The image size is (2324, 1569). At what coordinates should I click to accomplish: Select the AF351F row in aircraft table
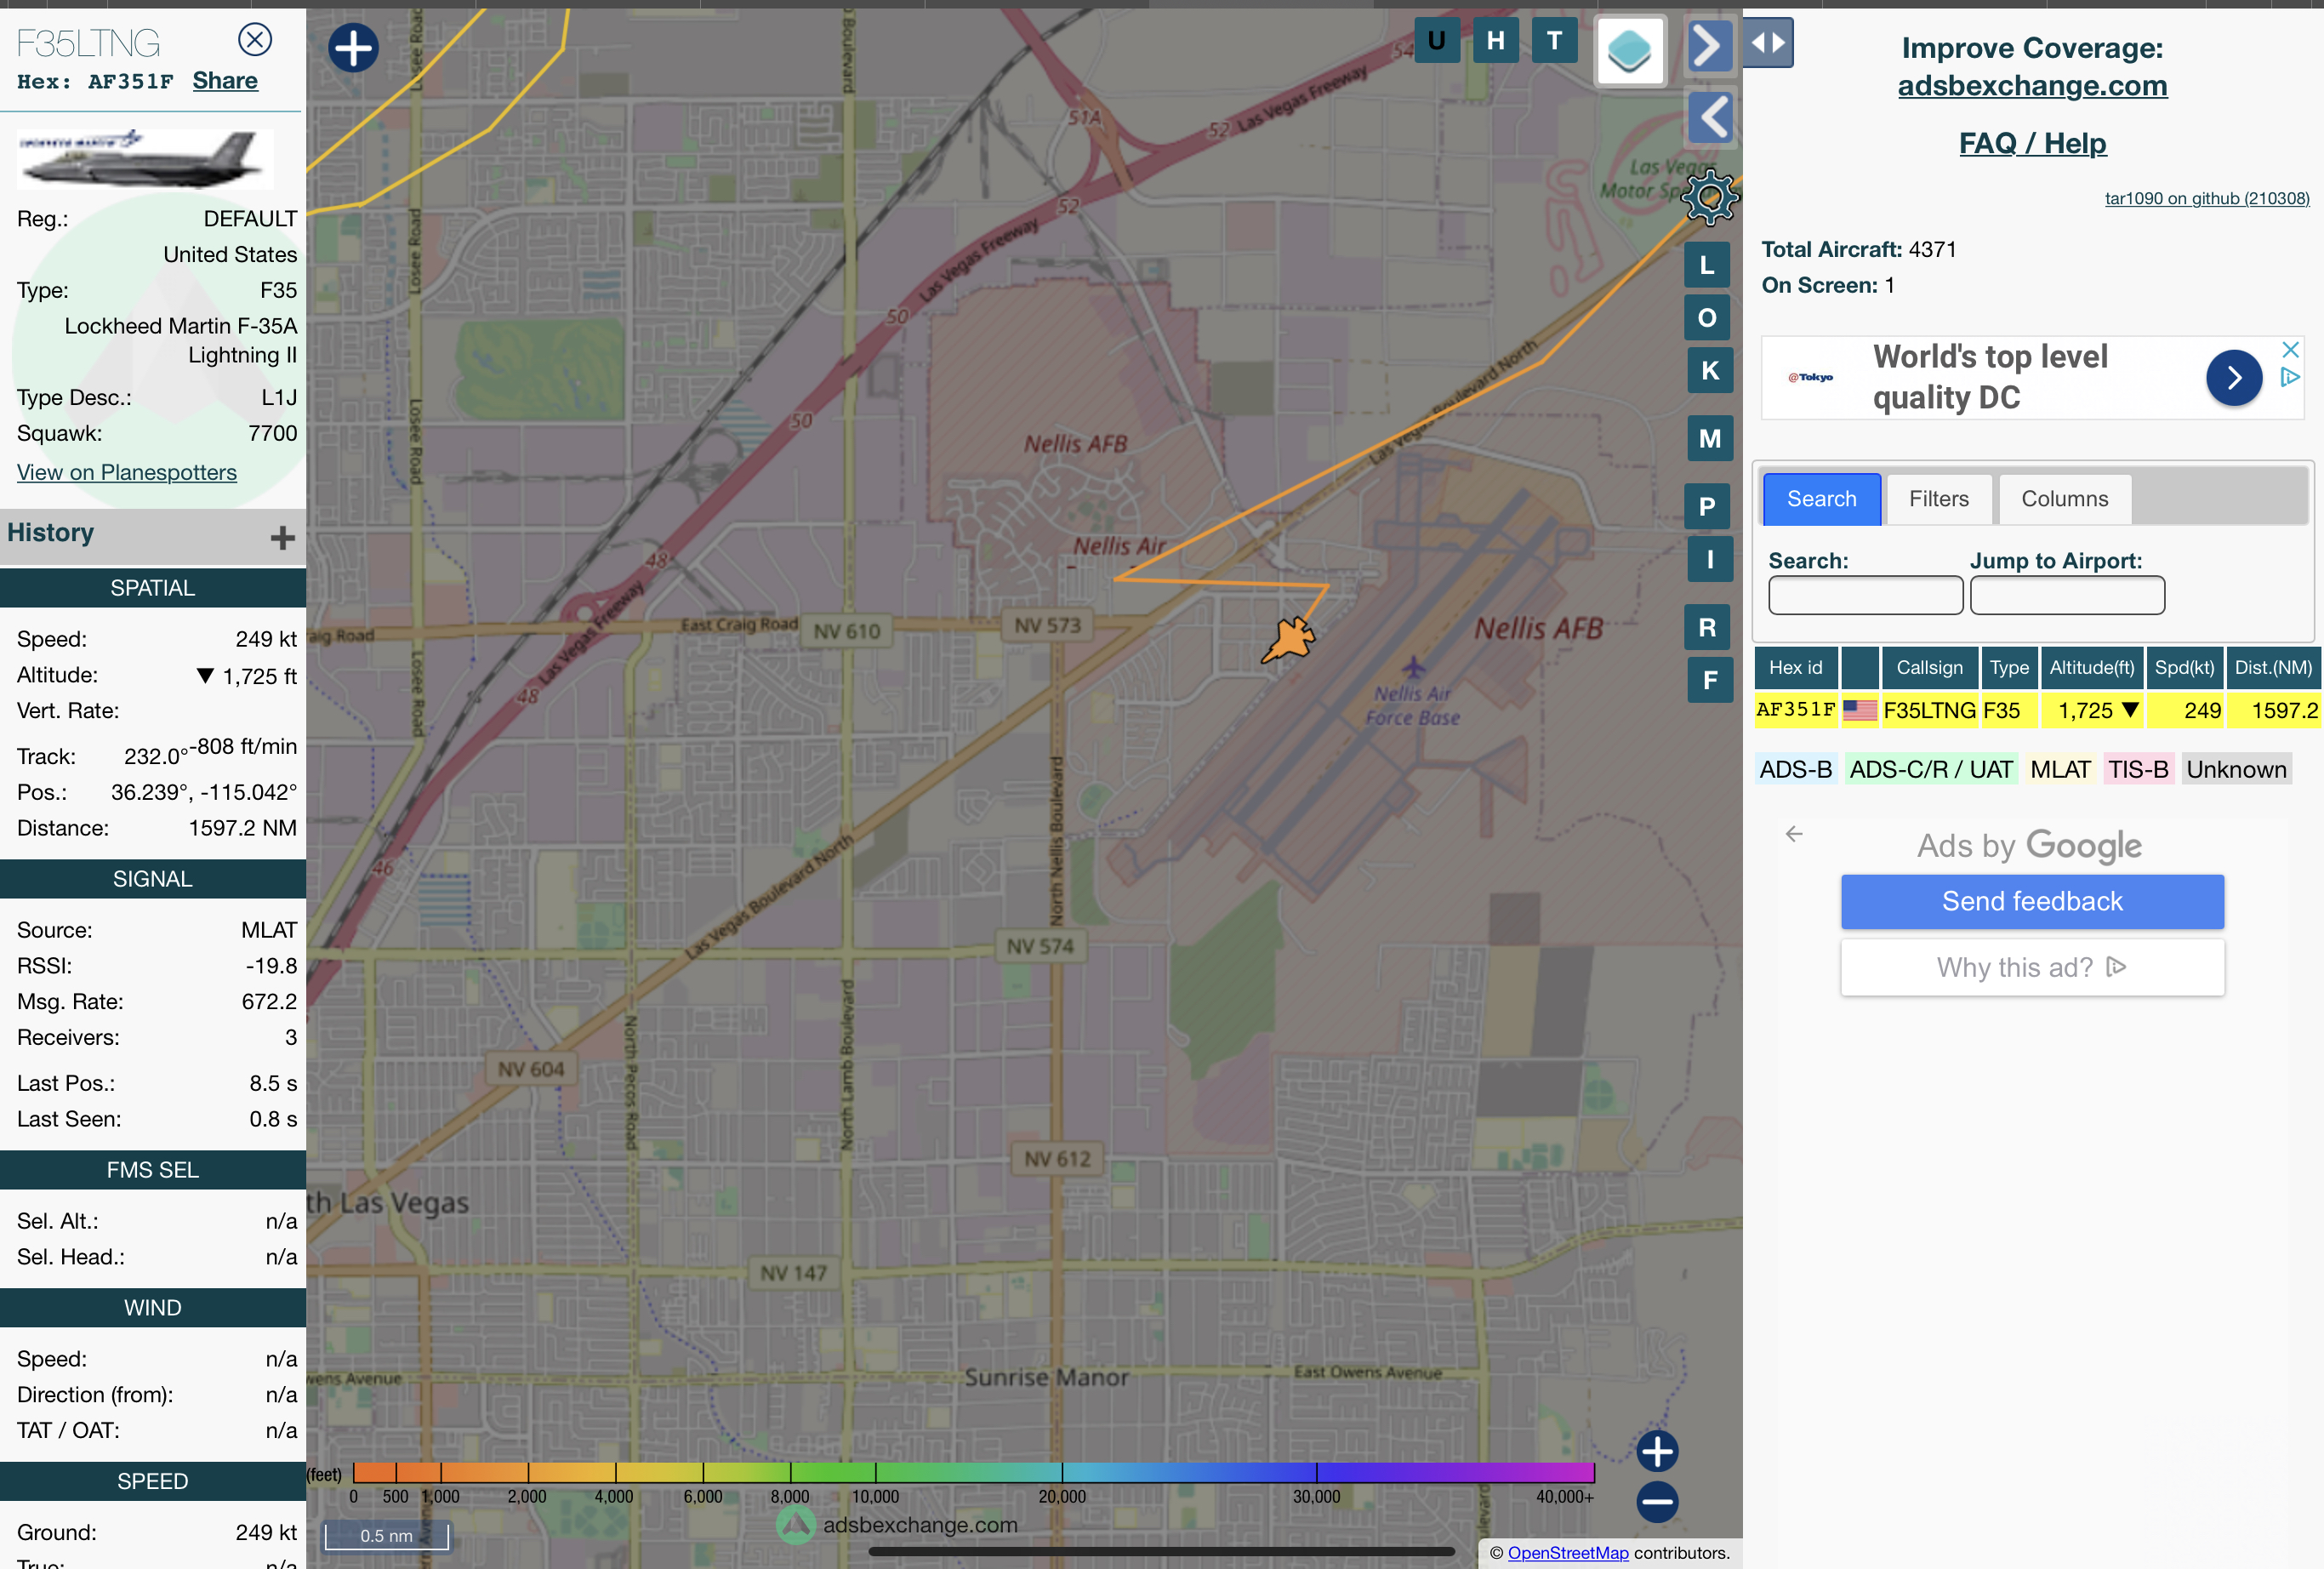(2037, 710)
